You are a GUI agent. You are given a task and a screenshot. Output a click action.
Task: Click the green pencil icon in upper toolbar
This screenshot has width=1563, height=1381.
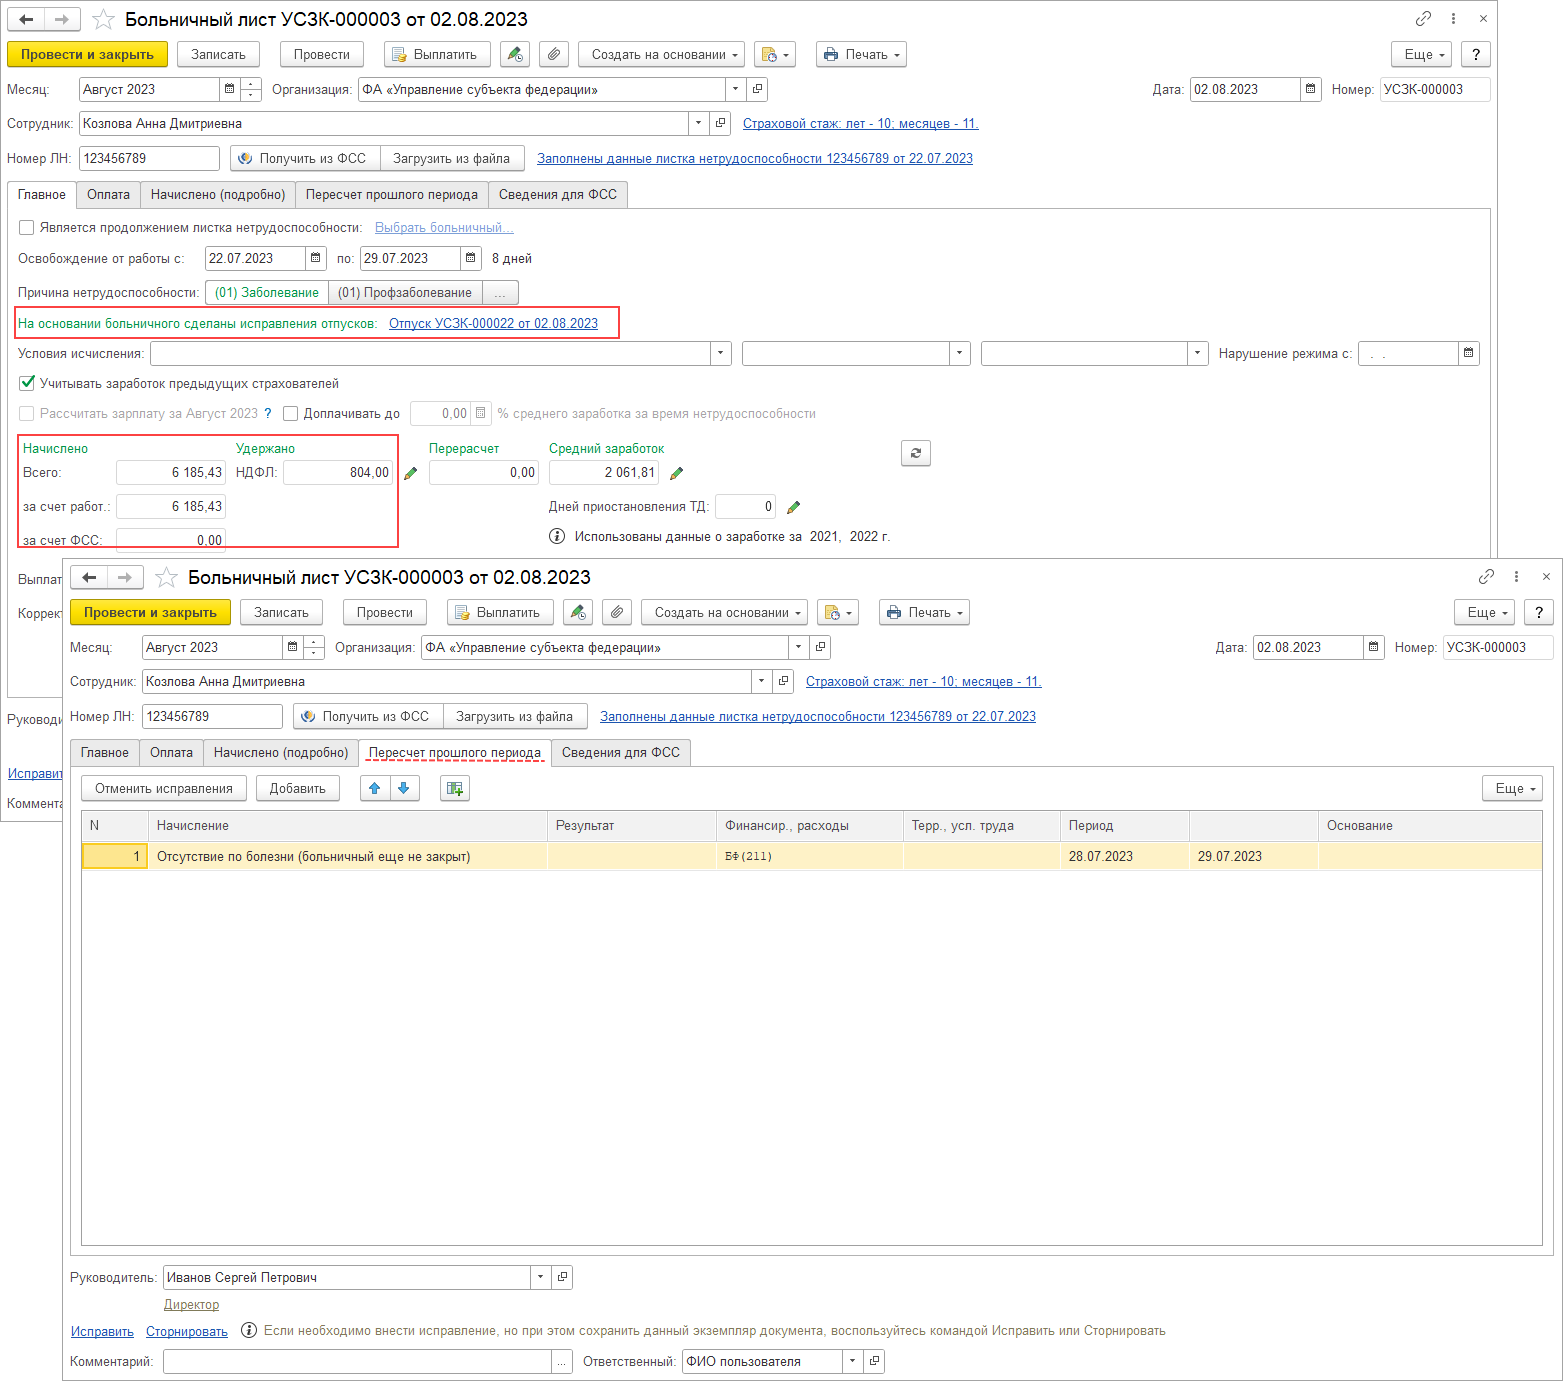(515, 54)
